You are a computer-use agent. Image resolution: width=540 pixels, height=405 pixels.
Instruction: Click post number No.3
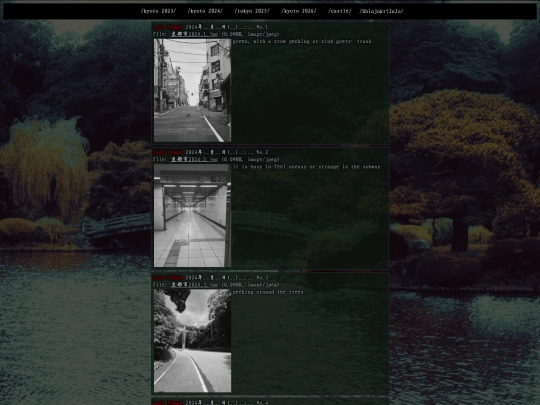click(262, 278)
